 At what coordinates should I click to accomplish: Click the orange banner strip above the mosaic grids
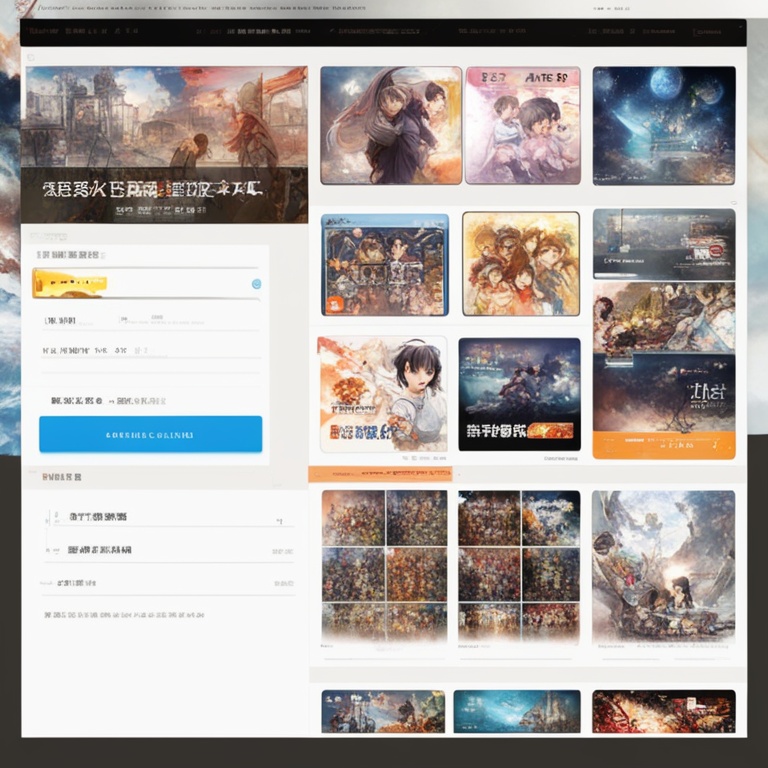coord(380,474)
